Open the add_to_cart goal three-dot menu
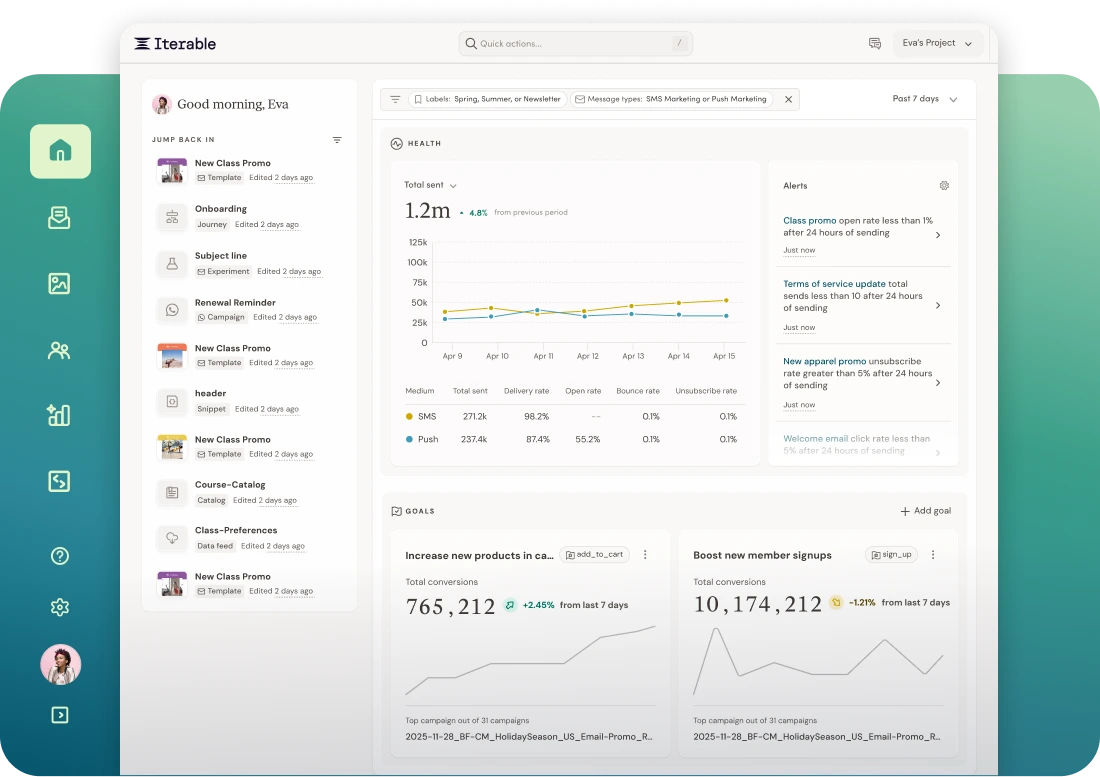Viewport: 1100px width, 777px height. [x=645, y=555]
